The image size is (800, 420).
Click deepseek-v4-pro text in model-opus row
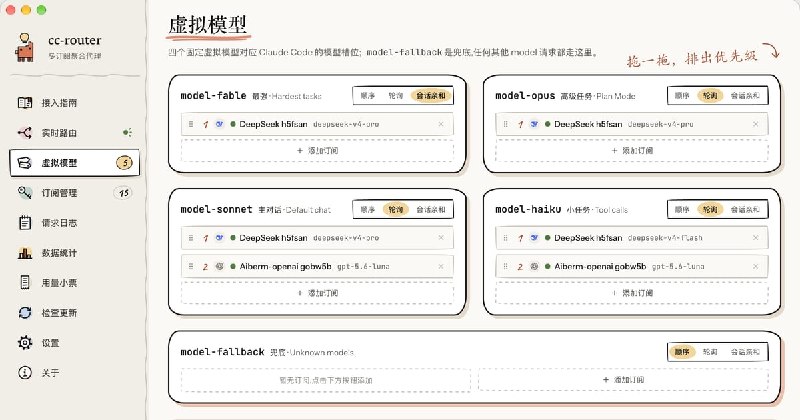coord(660,124)
